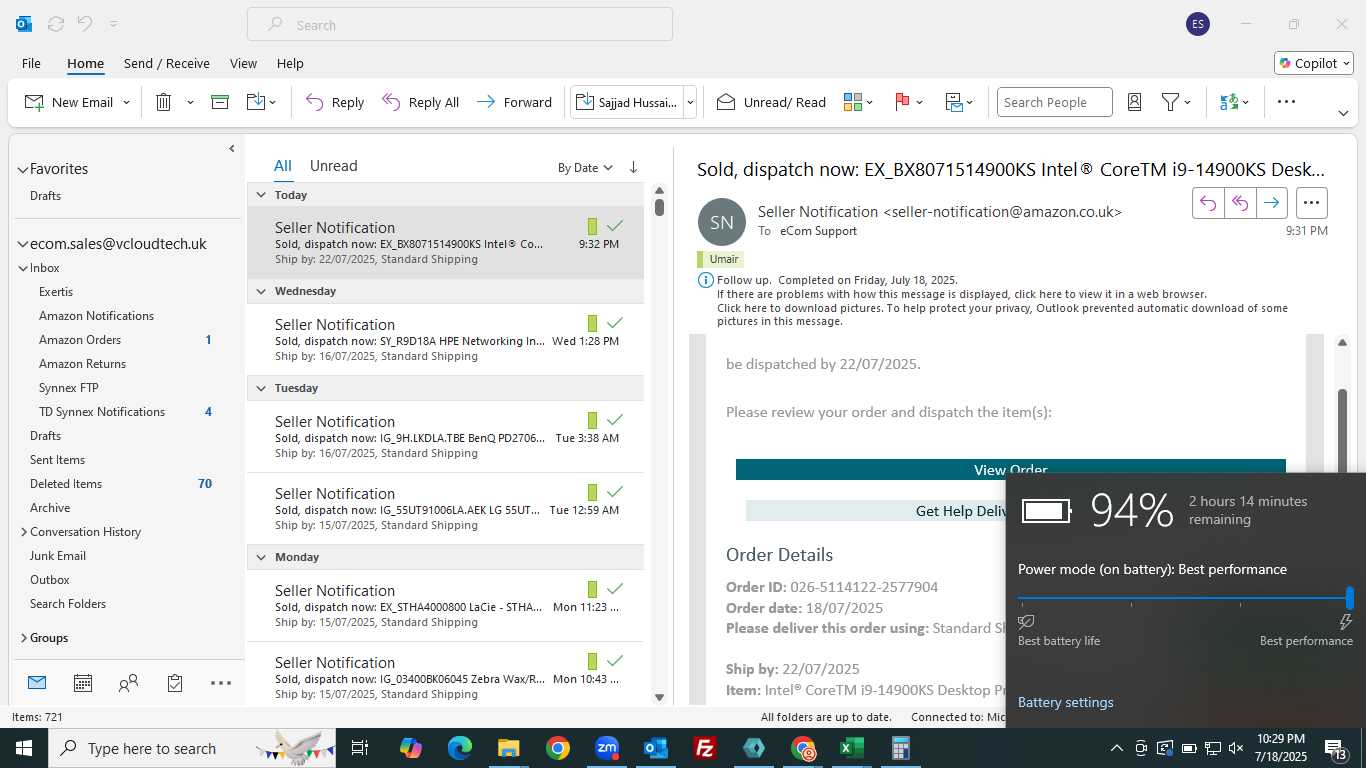Viewport: 1366px width, 768px height.
Task: Collapse the Inbox folder tree
Action: (x=23, y=268)
